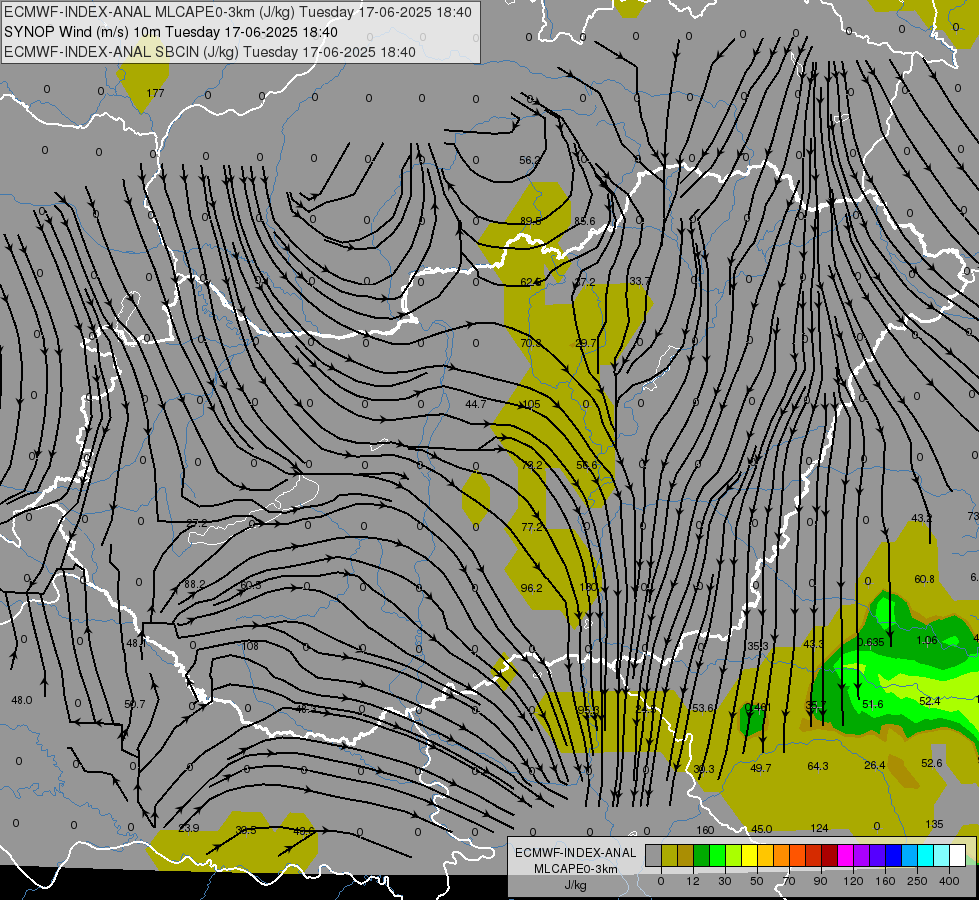Viewport: 979px width, 900px height.
Task: Click the J/kg unit label in legend
Action: [x=575, y=885]
